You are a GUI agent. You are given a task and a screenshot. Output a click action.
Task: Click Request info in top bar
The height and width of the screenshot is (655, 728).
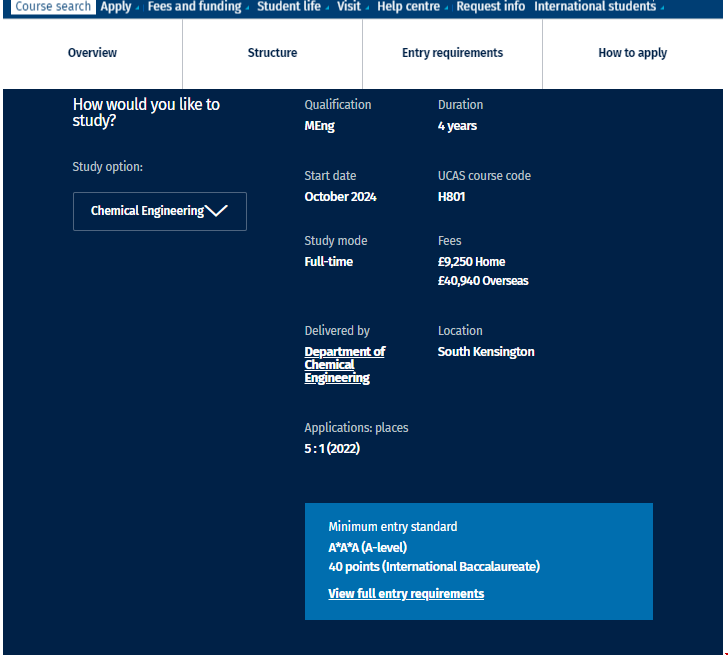coord(490,7)
